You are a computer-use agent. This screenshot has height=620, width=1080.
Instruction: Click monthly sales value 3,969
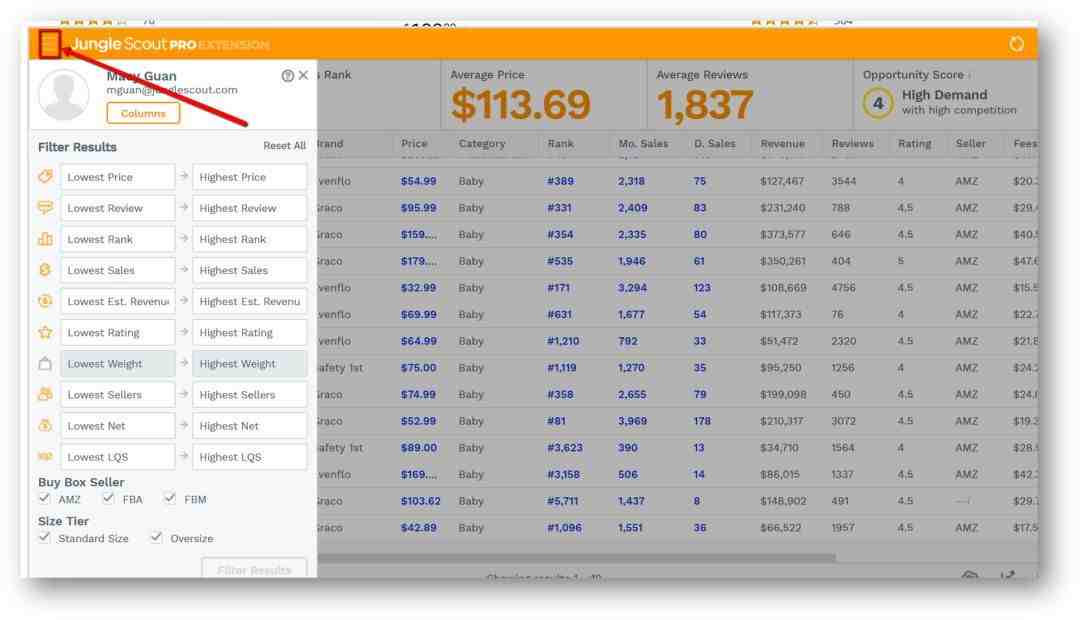point(632,421)
